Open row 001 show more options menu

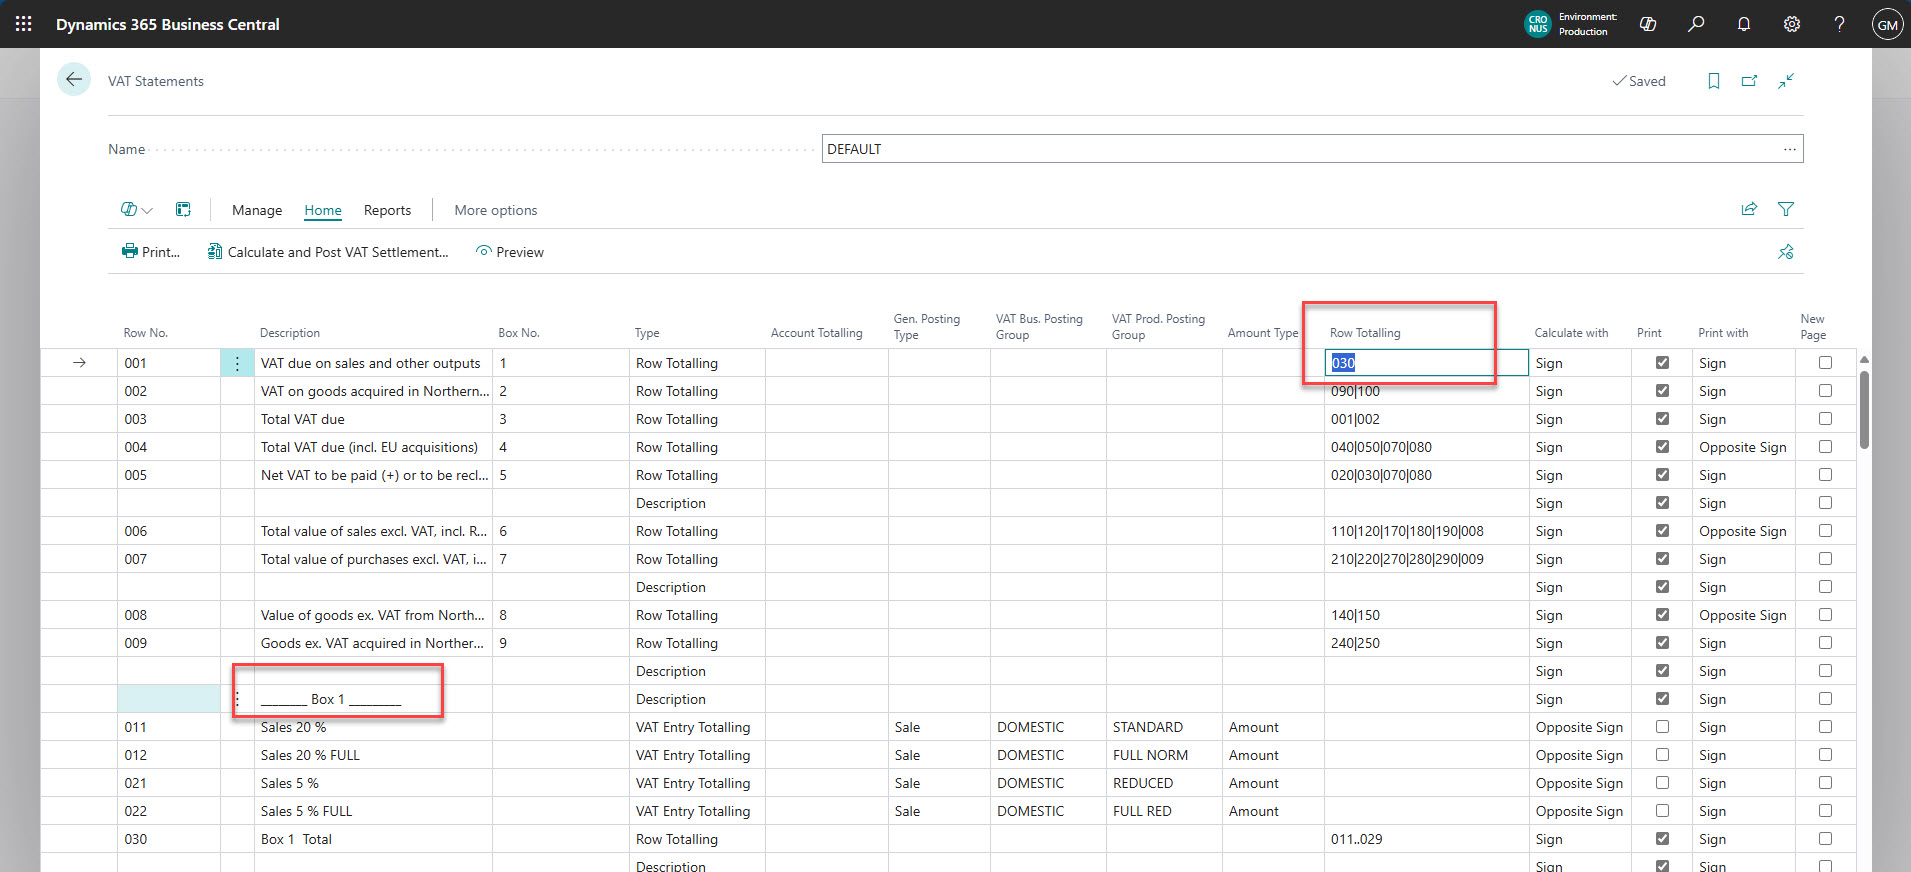[237, 363]
